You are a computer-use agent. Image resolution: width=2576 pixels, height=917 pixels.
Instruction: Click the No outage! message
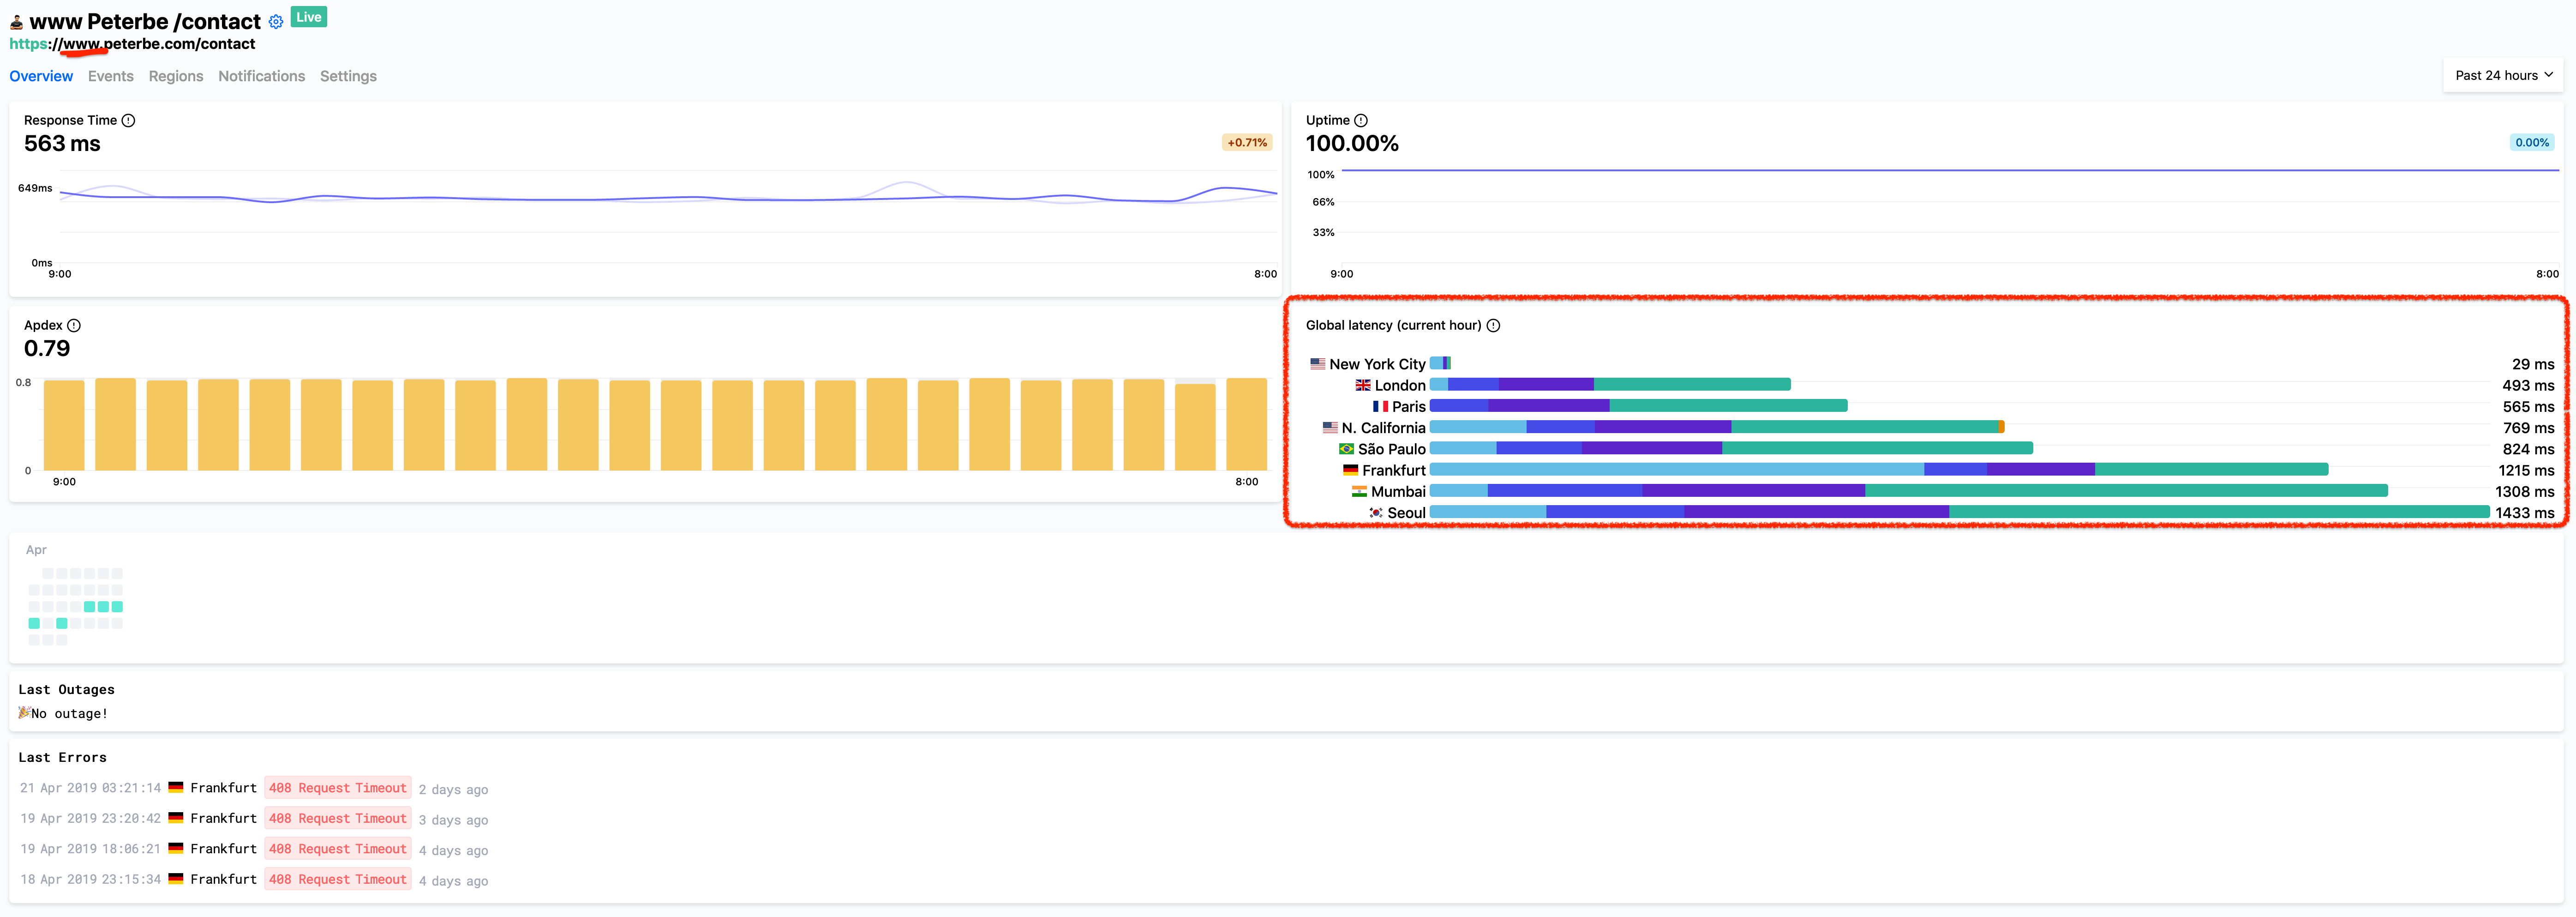tap(64, 713)
